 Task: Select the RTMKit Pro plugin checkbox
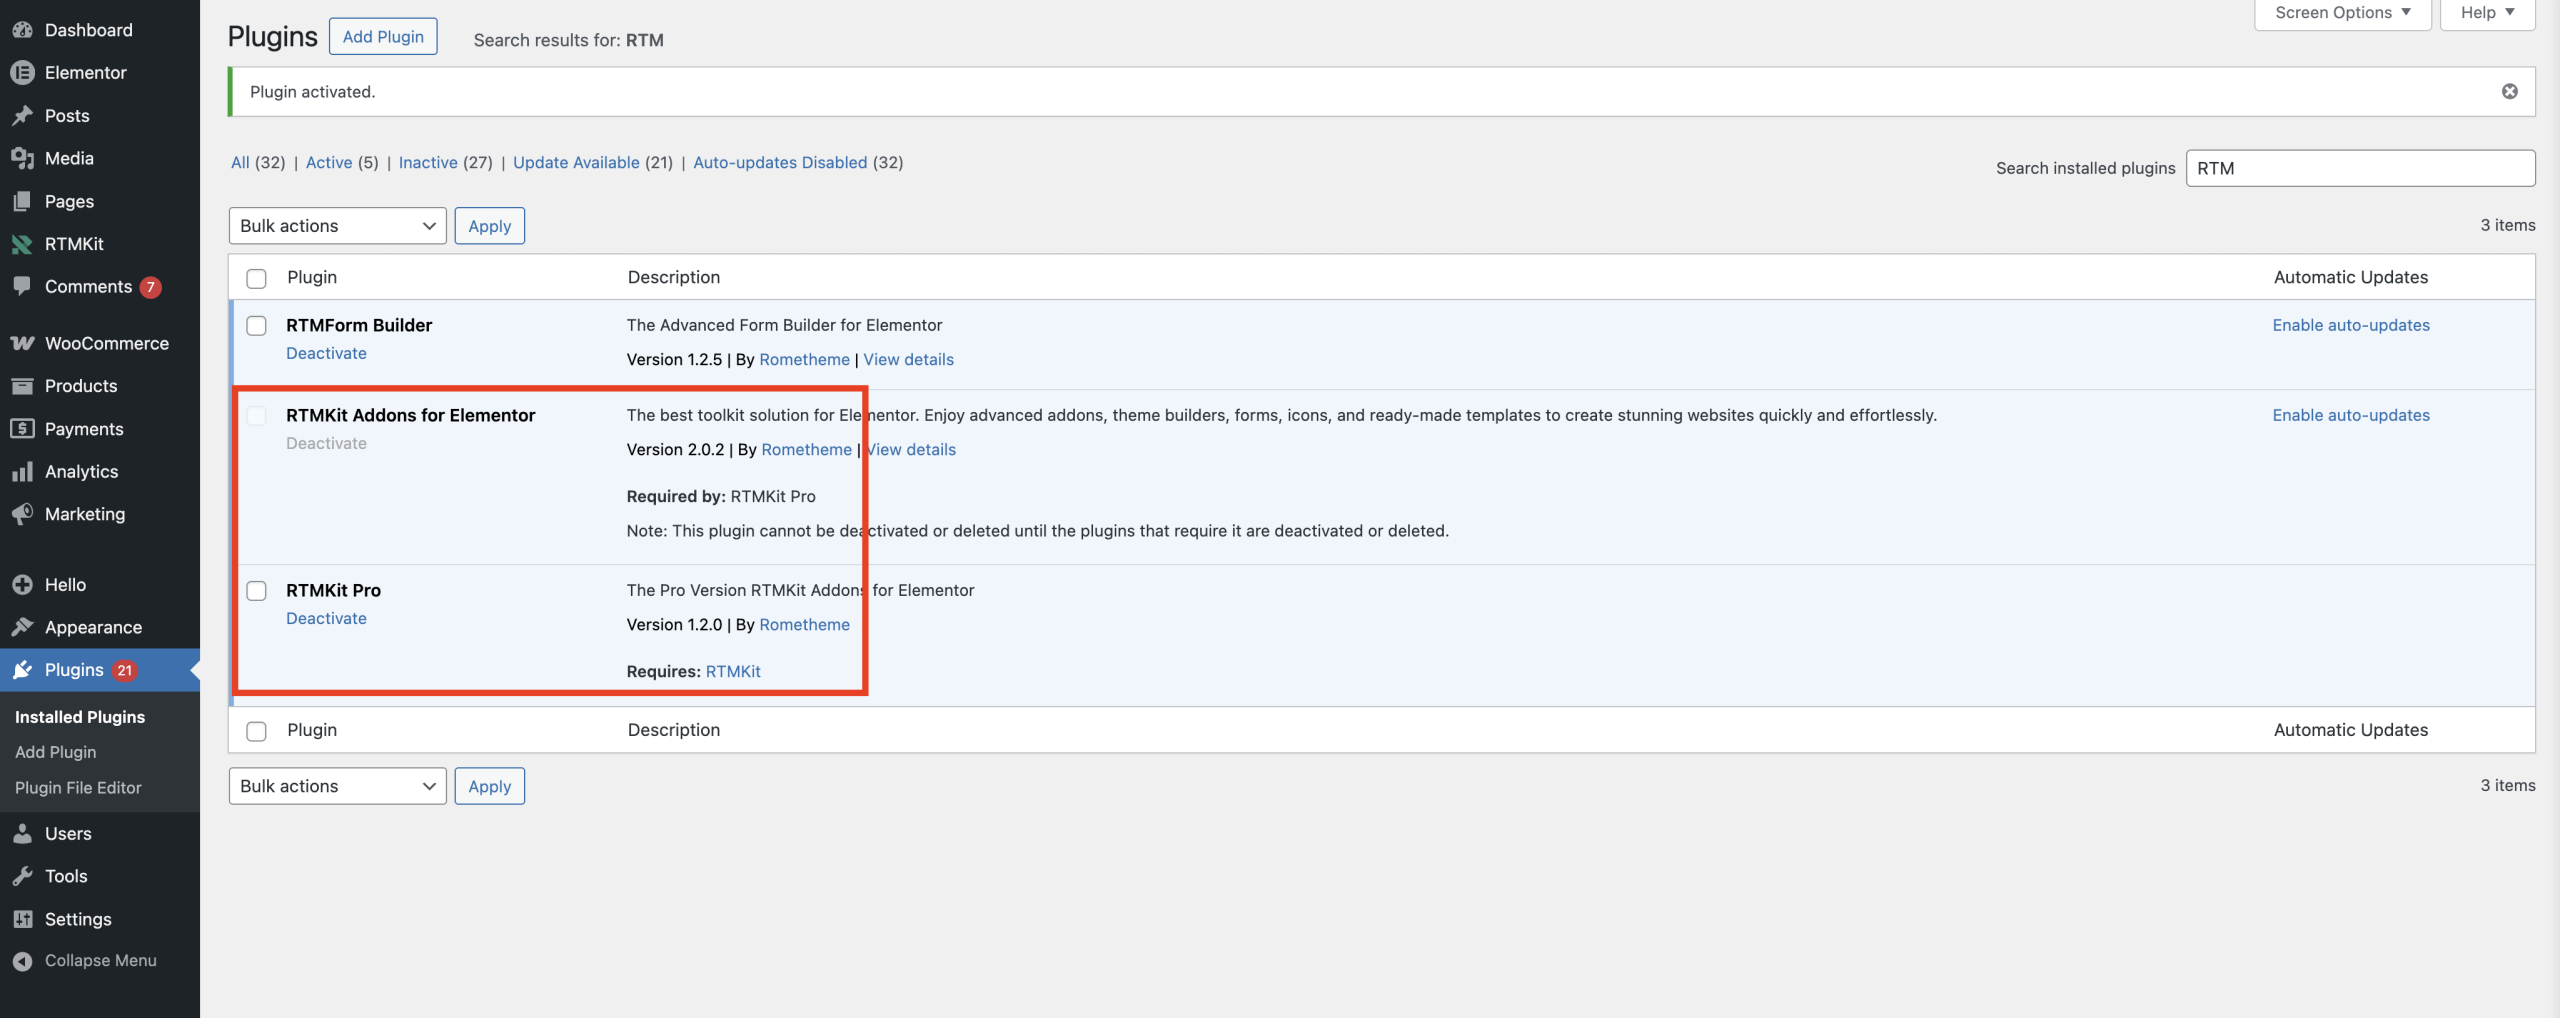coord(257,591)
